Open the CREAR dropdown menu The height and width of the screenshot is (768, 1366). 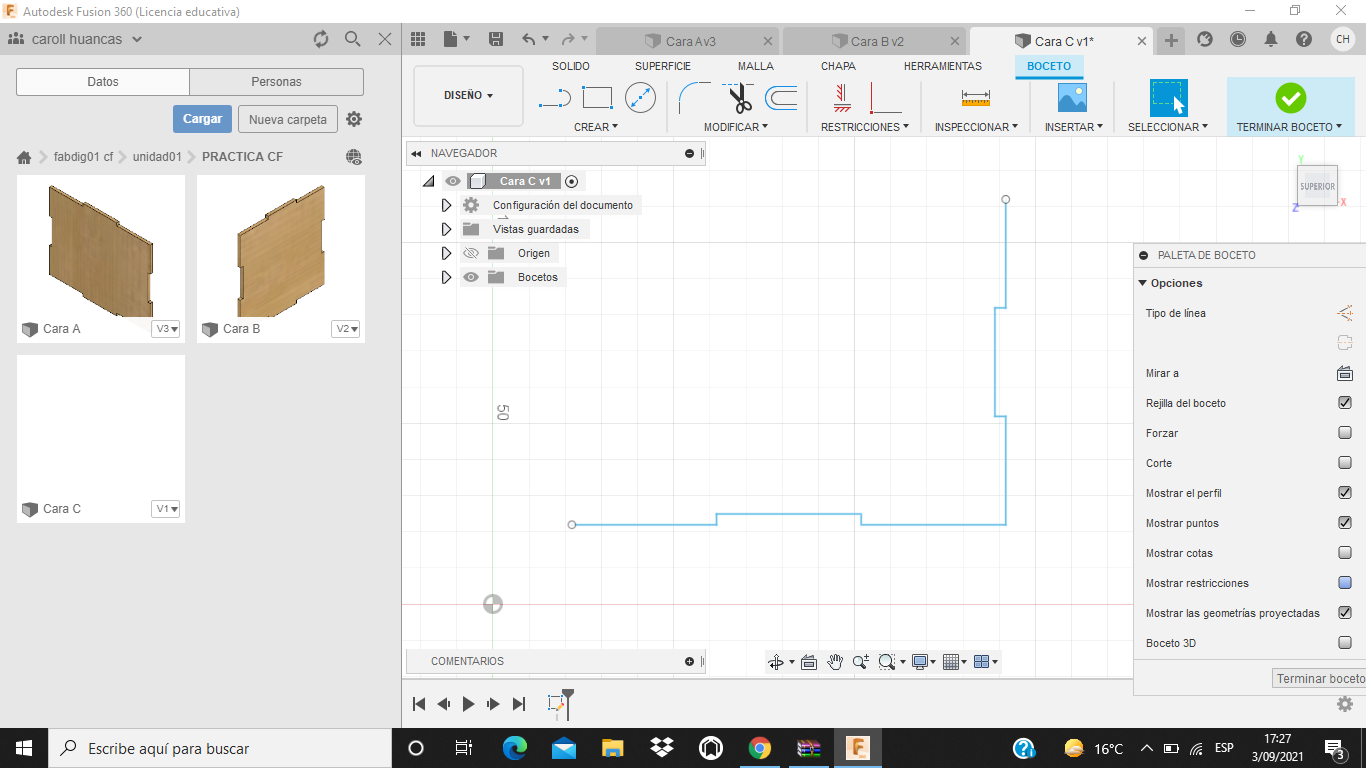[596, 127]
